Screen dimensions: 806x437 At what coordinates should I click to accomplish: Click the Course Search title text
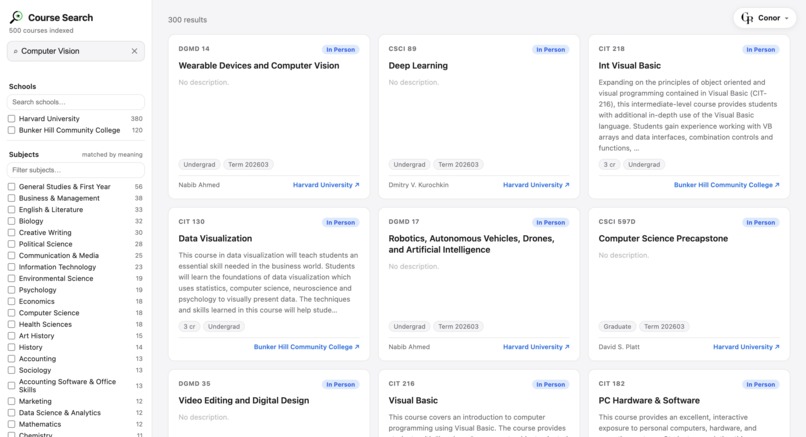point(60,17)
